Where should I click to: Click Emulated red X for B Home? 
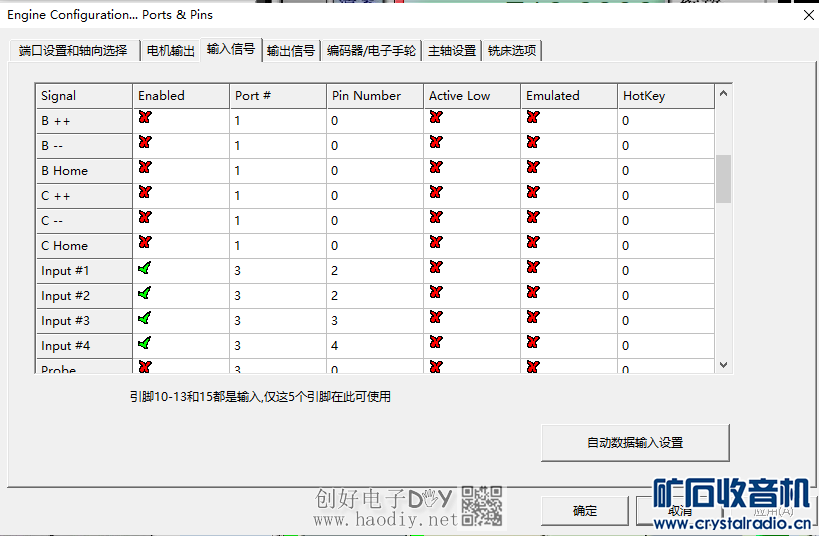click(533, 167)
